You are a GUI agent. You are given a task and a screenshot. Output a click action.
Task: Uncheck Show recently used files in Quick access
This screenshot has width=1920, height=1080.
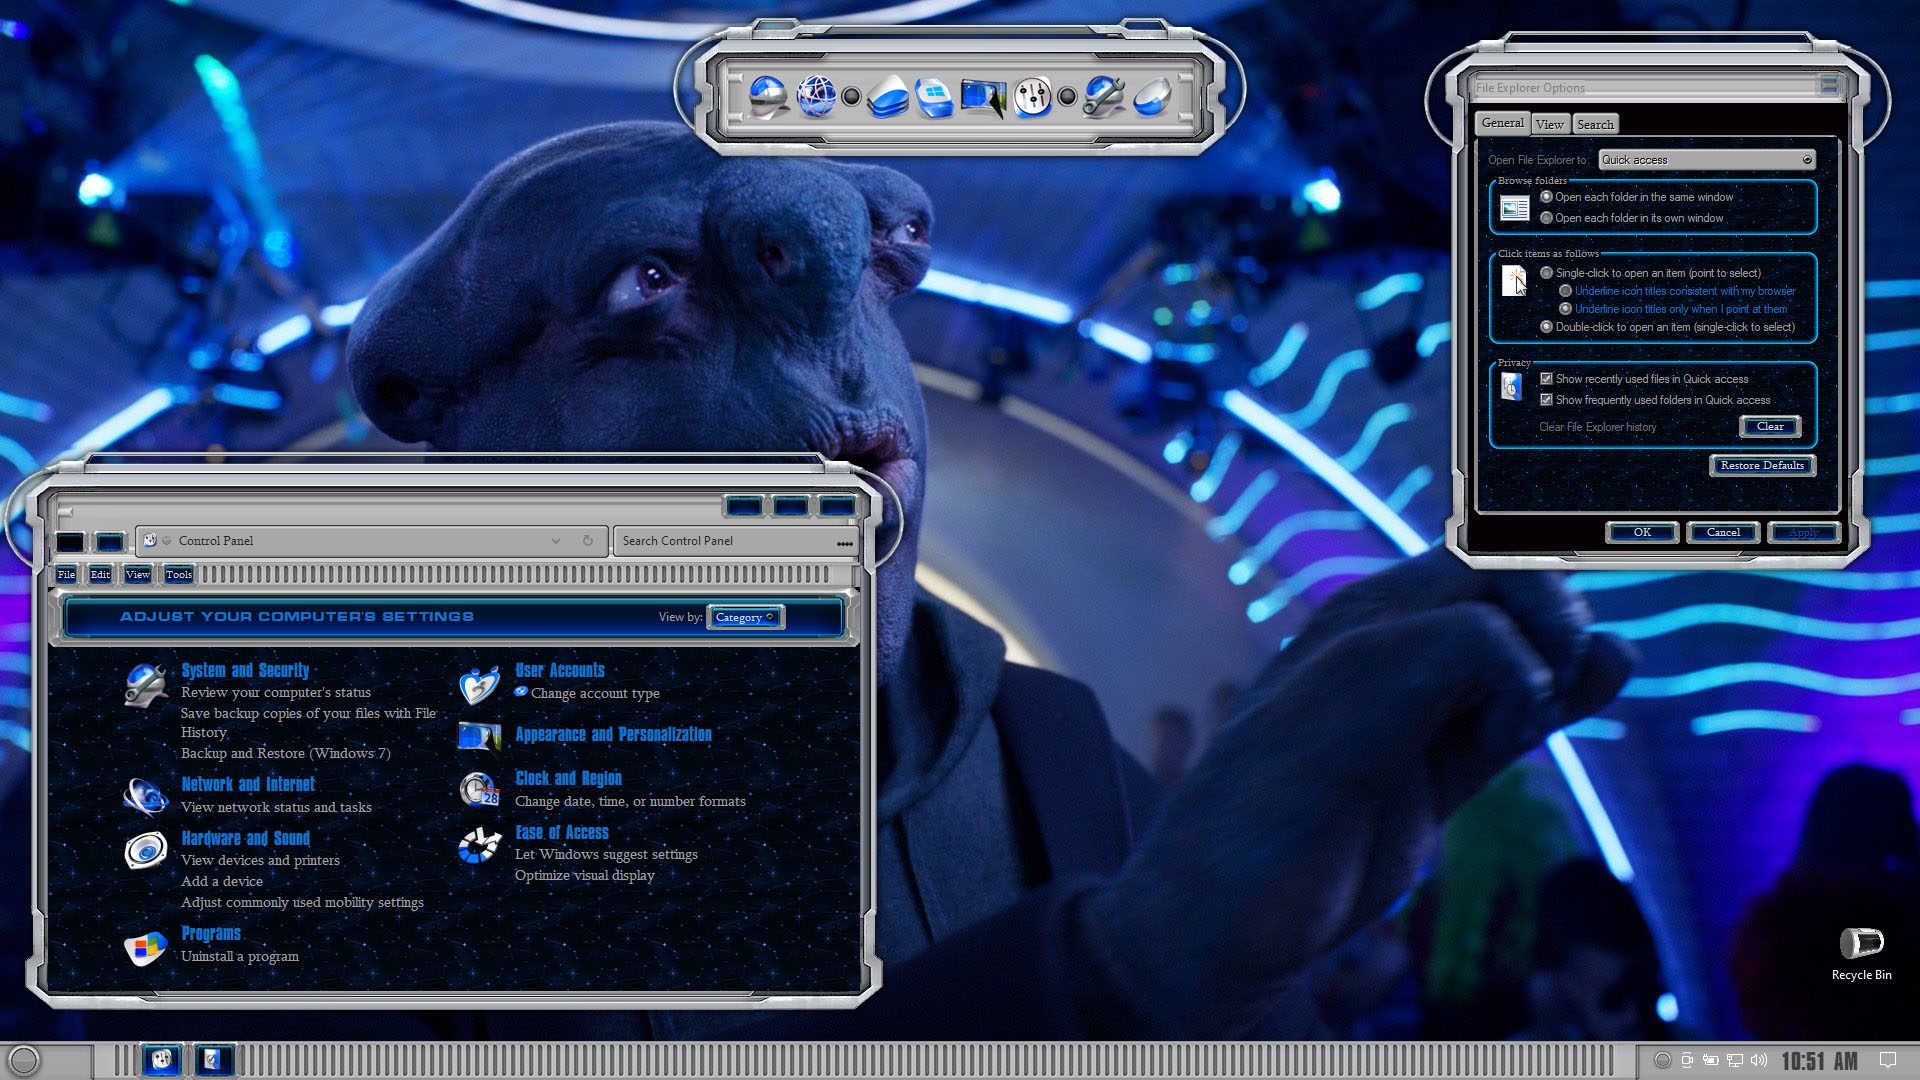1547,379
